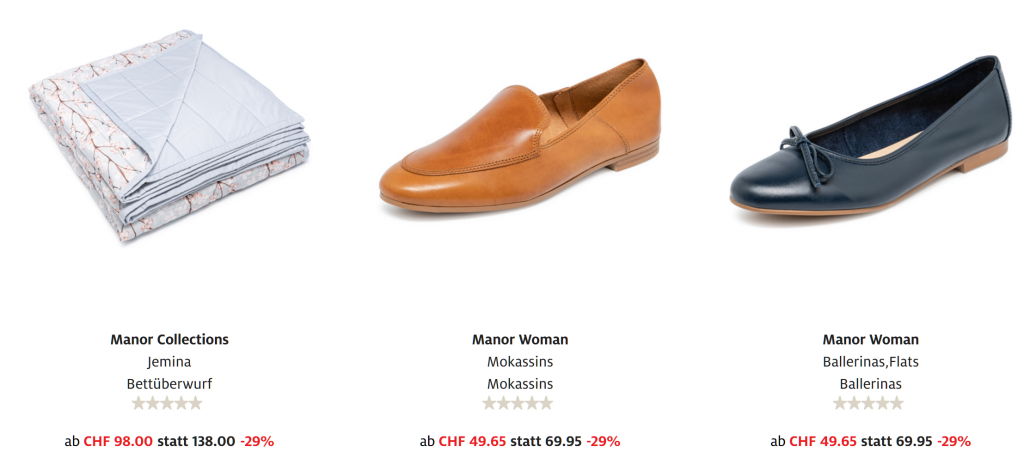
Task: Click the star rating under Bettüberwurf
Action: [x=167, y=404]
